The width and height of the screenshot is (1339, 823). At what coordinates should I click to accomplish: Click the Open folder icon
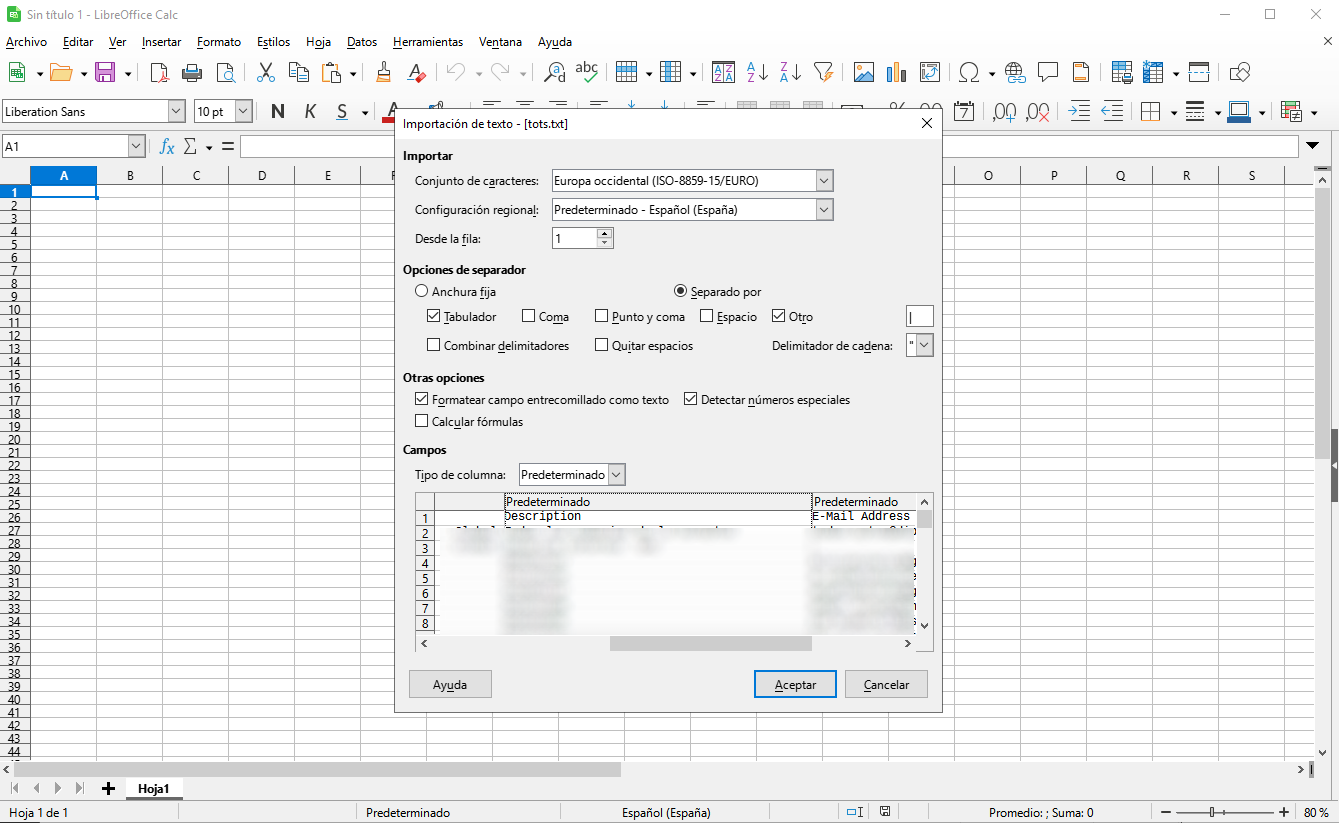click(x=61, y=73)
